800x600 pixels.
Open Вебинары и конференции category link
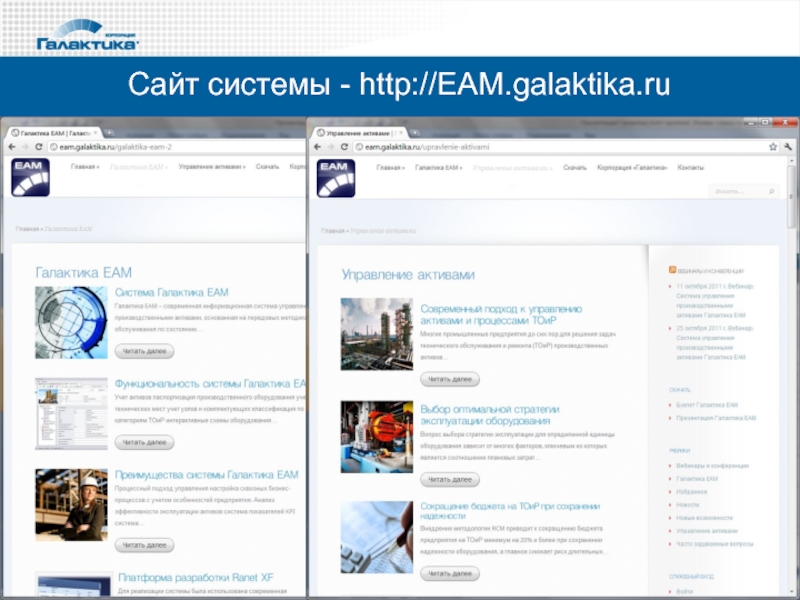(x=712, y=466)
